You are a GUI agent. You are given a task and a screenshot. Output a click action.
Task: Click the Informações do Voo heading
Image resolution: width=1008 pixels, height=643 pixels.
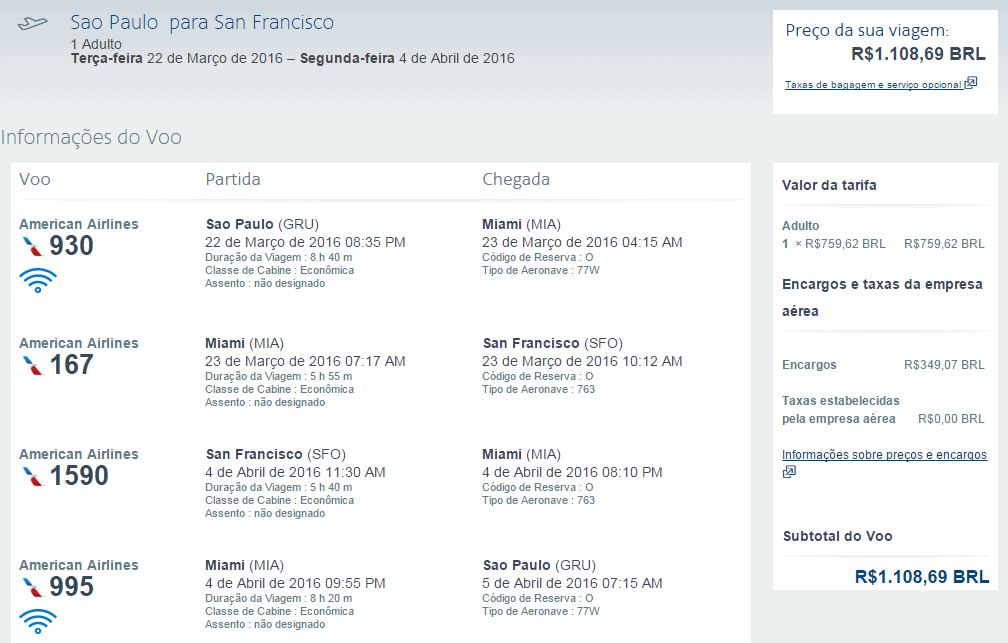click(91, 137)
